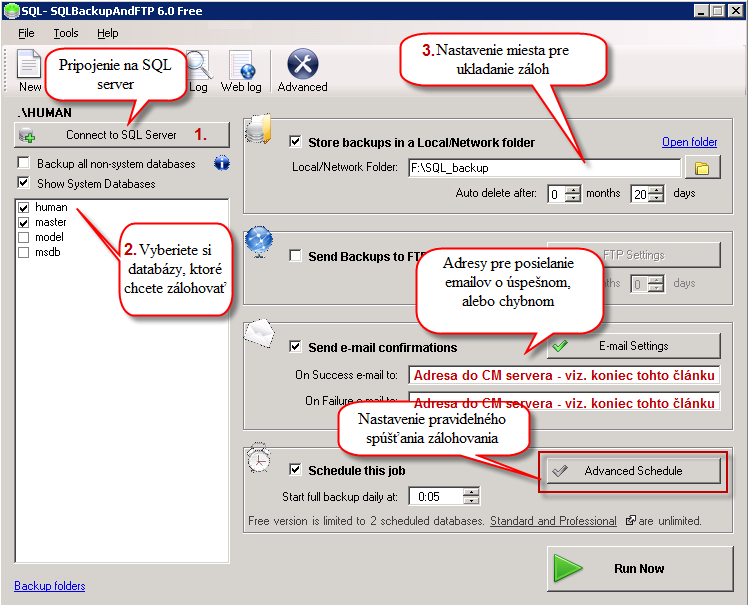Increase daily backup start time
Image resolution: width=748 pixels, height=605 pixels.
471,492
